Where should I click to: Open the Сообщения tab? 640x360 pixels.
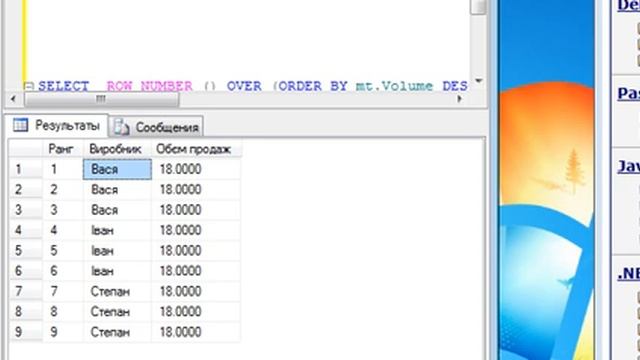[157, 127]
